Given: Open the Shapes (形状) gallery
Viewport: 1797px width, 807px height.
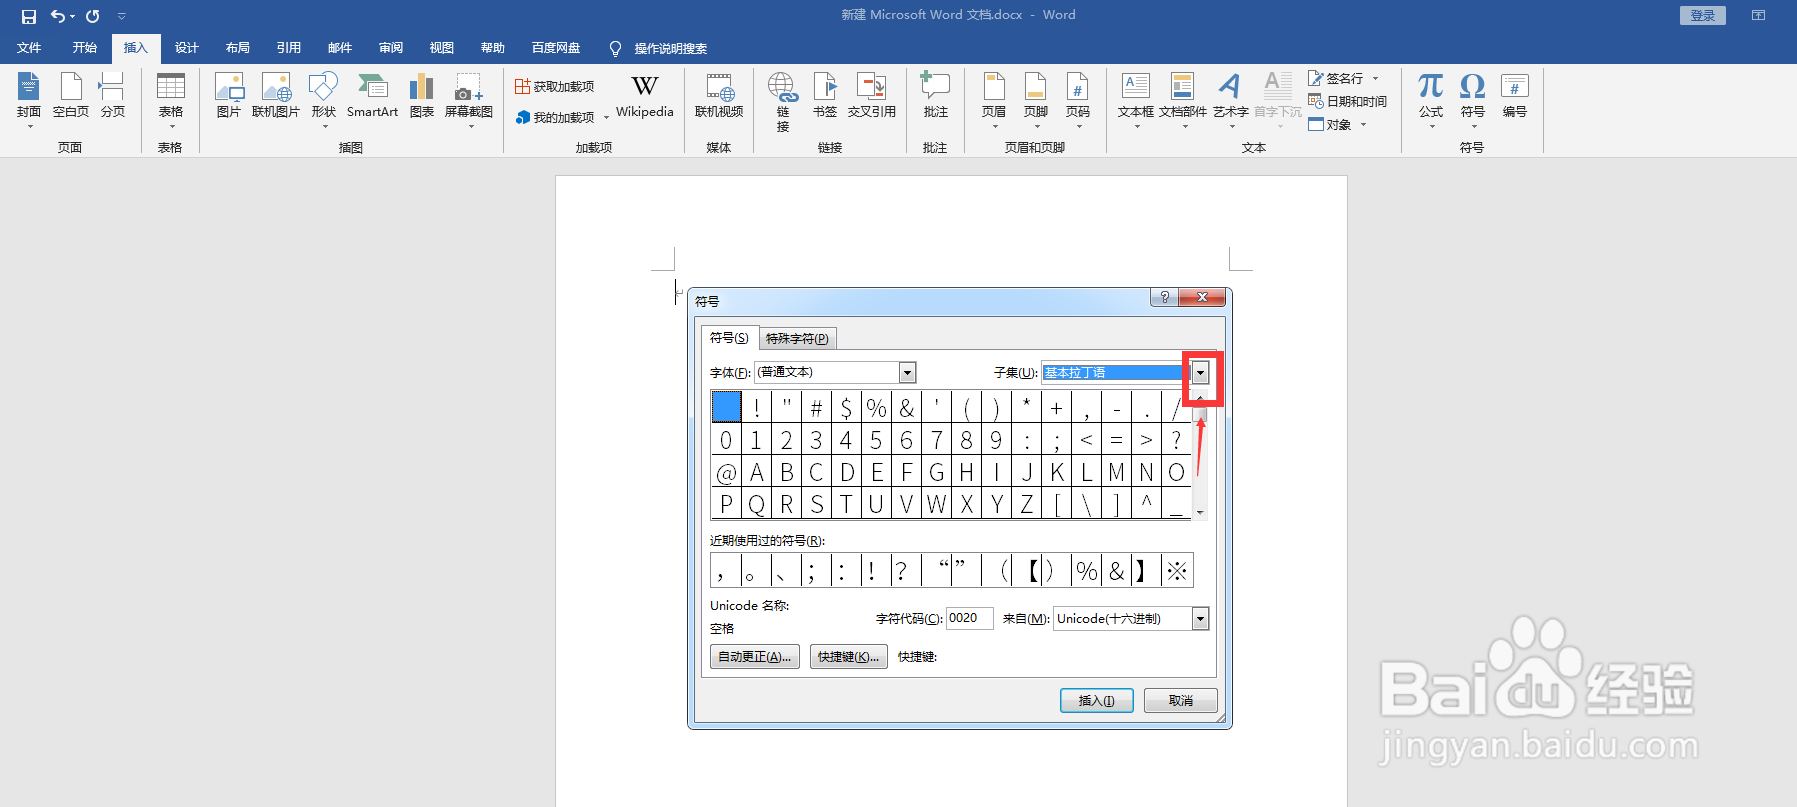Looking at the screenshot, I should (323, 99).
